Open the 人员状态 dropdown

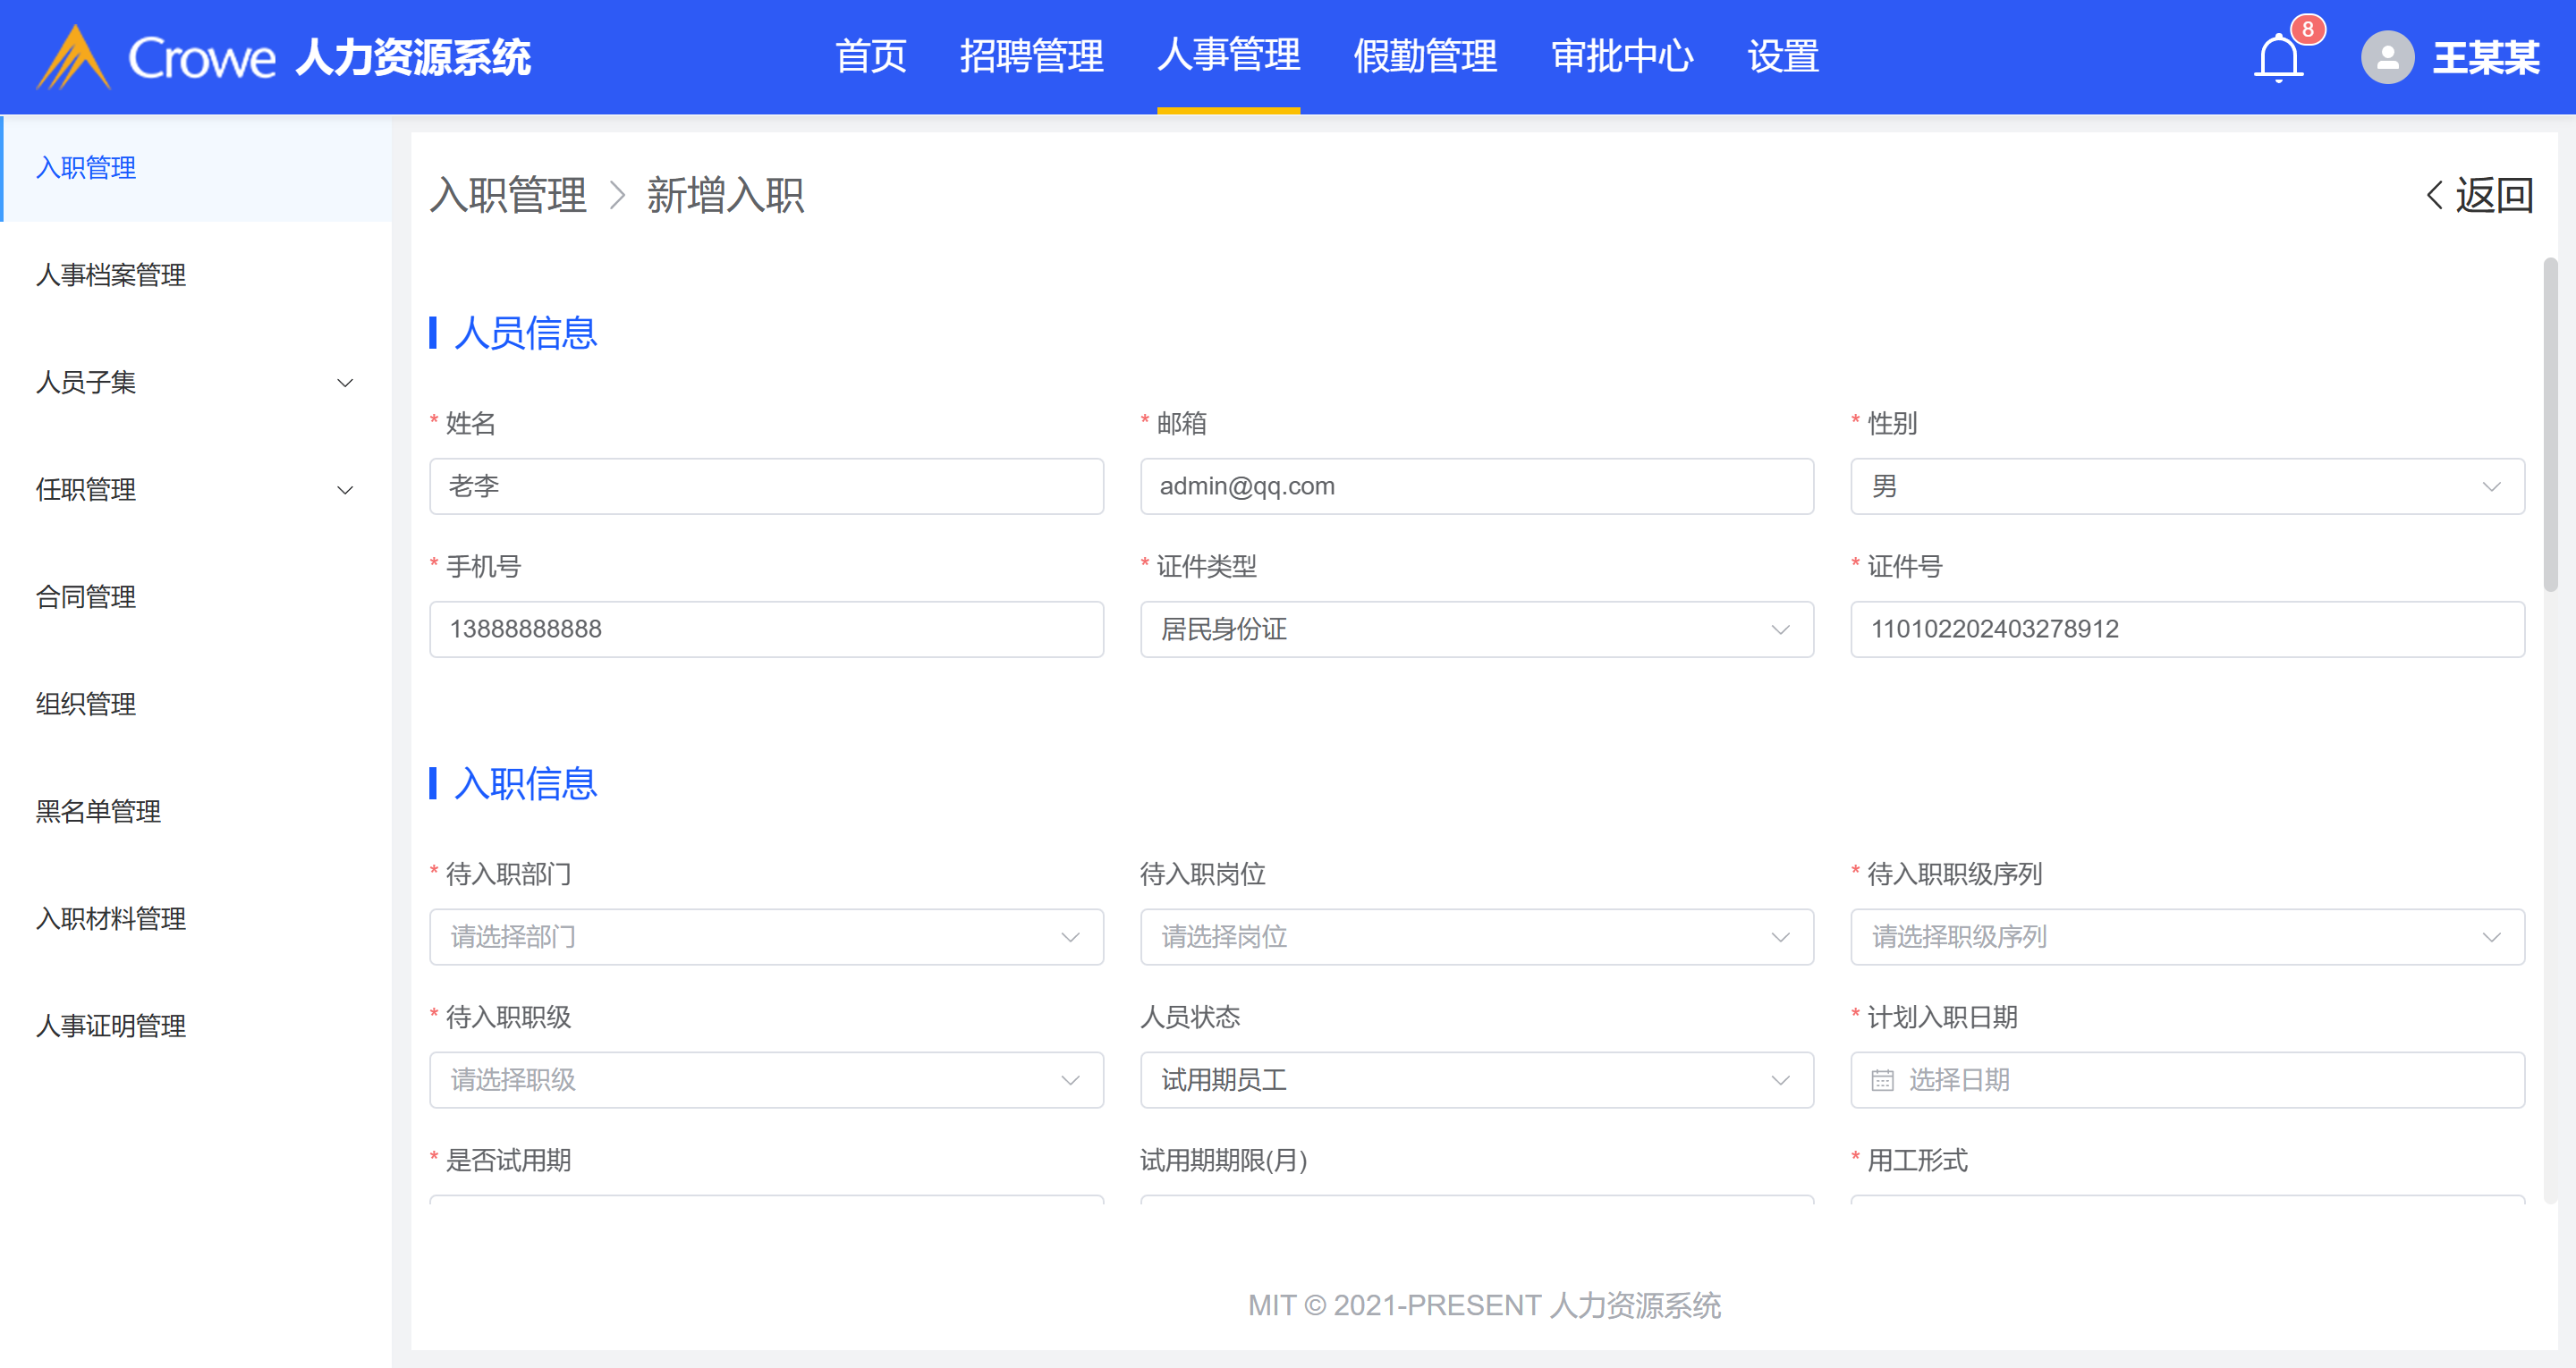[1476, 1080]
